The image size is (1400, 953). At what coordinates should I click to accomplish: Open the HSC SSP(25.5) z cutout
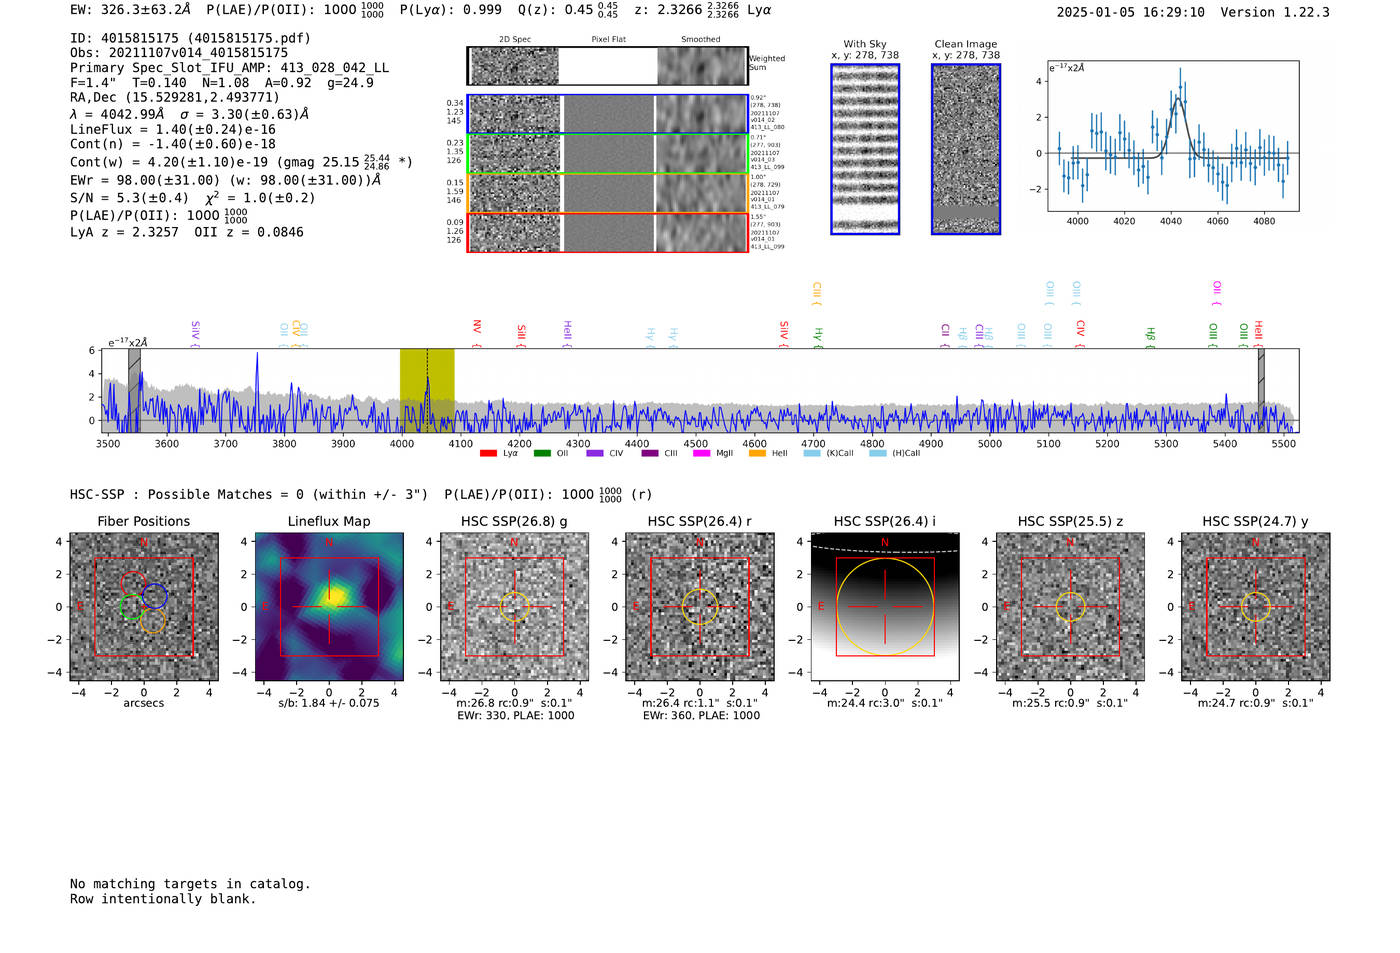[1070, 607]
